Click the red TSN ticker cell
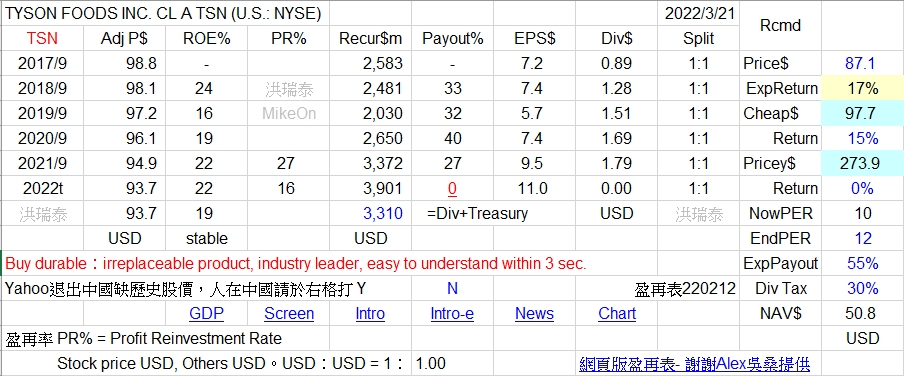Viewport: 904px width, 376px height. (x=43, y=39)
